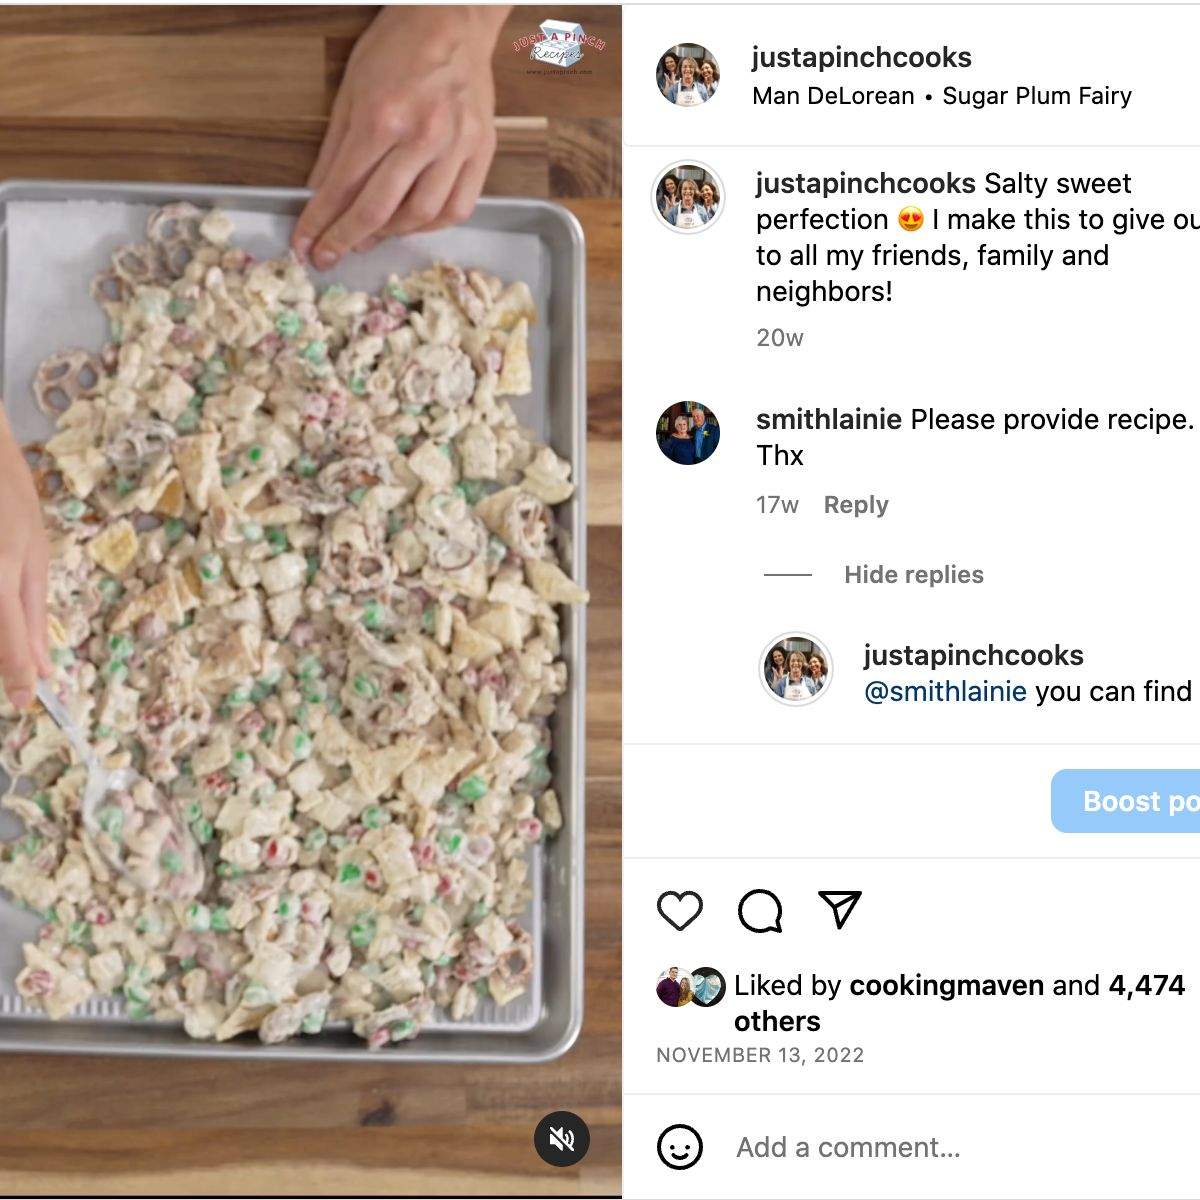
Task: Like the post with heart icon
Action: tap(680, 910)
